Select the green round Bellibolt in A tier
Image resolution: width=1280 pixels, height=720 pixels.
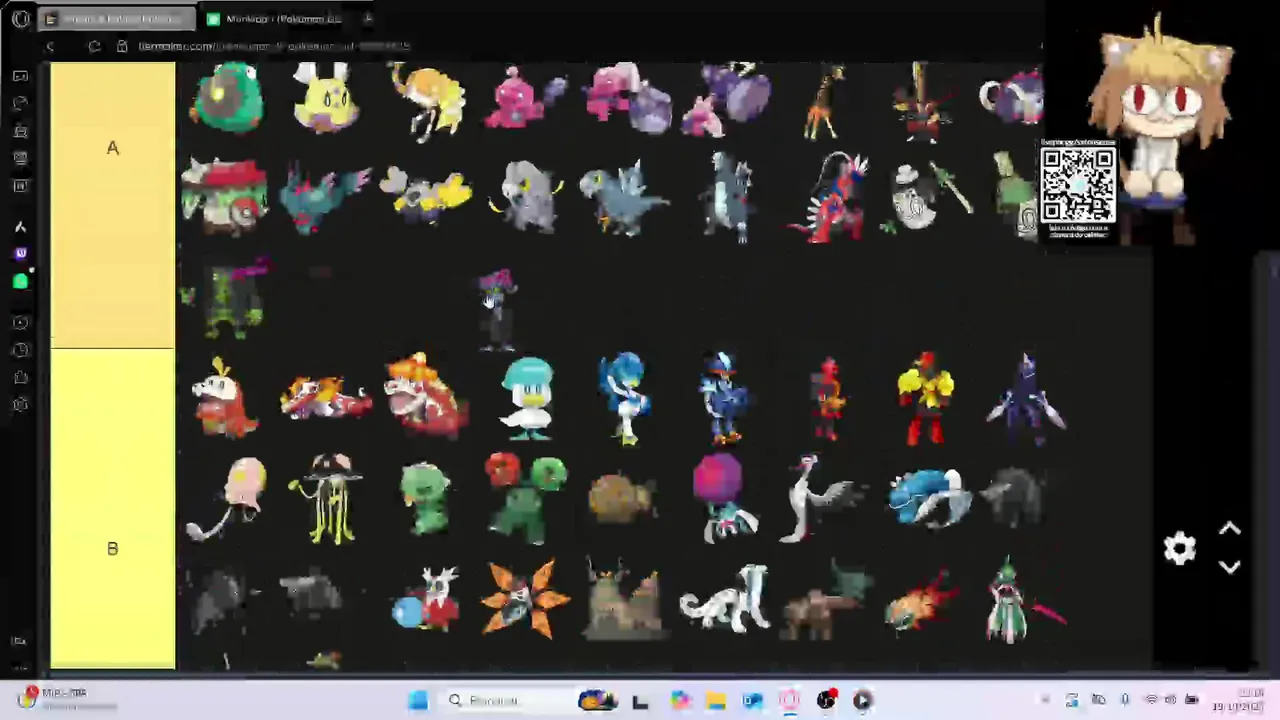[228, 98]
